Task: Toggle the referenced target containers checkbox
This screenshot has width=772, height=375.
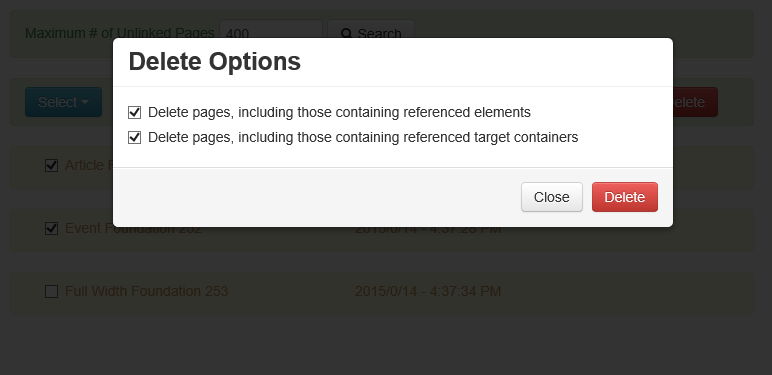Action: click(x=134, y=137)
